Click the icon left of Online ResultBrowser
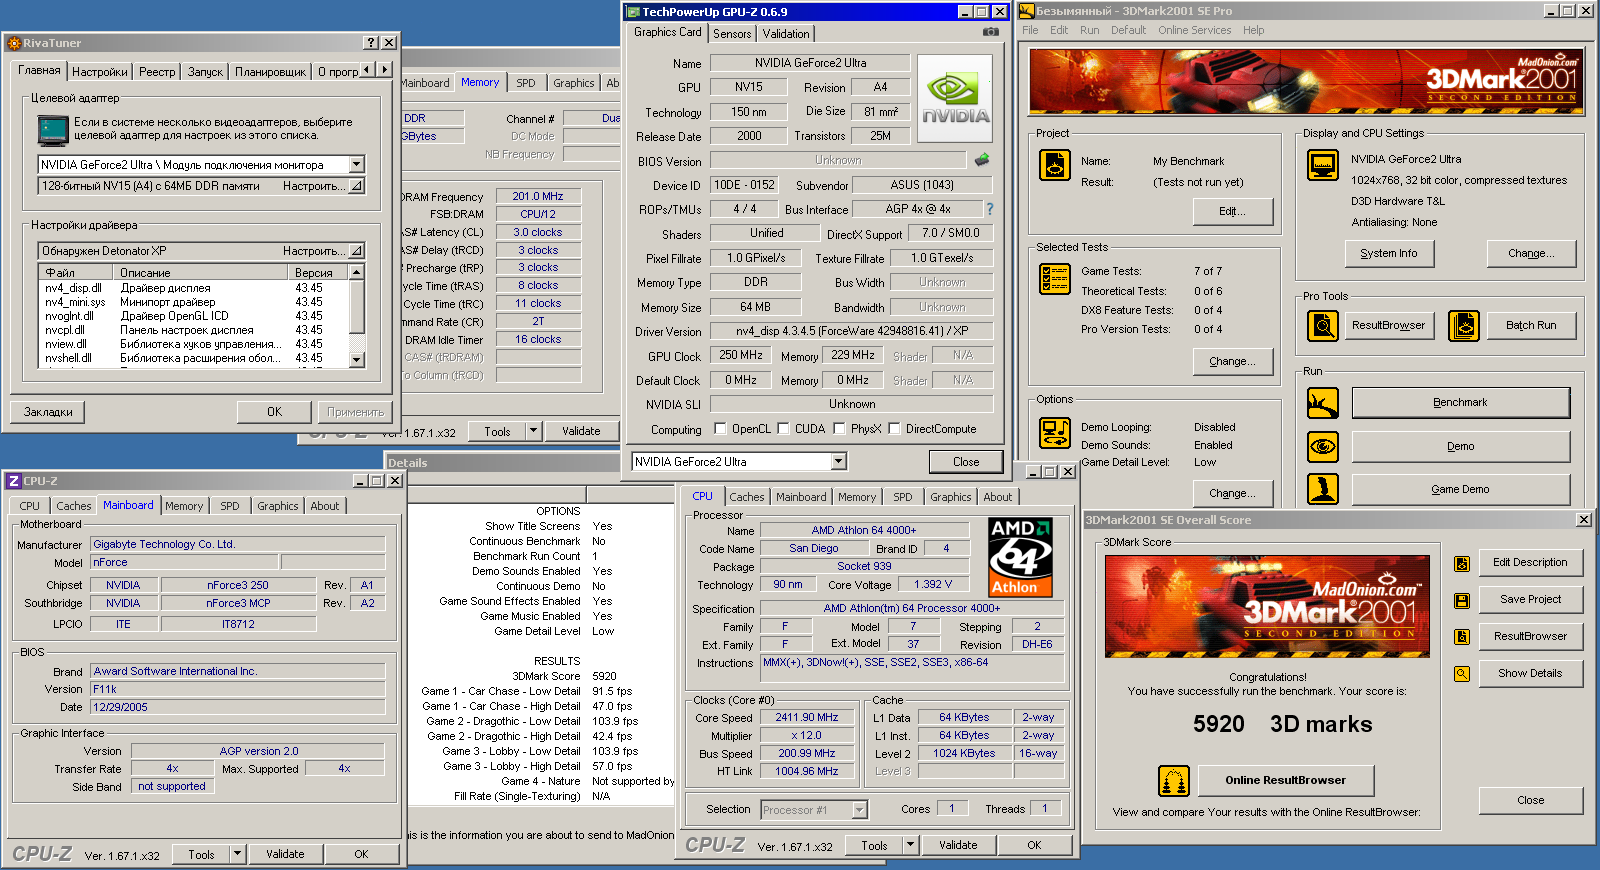 [x=1173, y=780]
